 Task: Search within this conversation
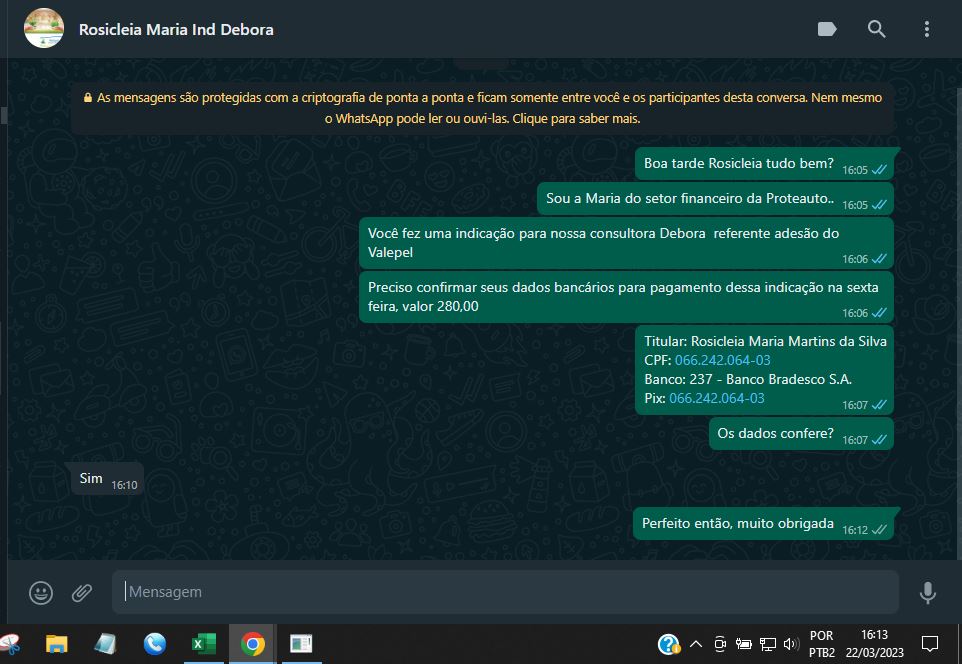[x=876, y=29]
